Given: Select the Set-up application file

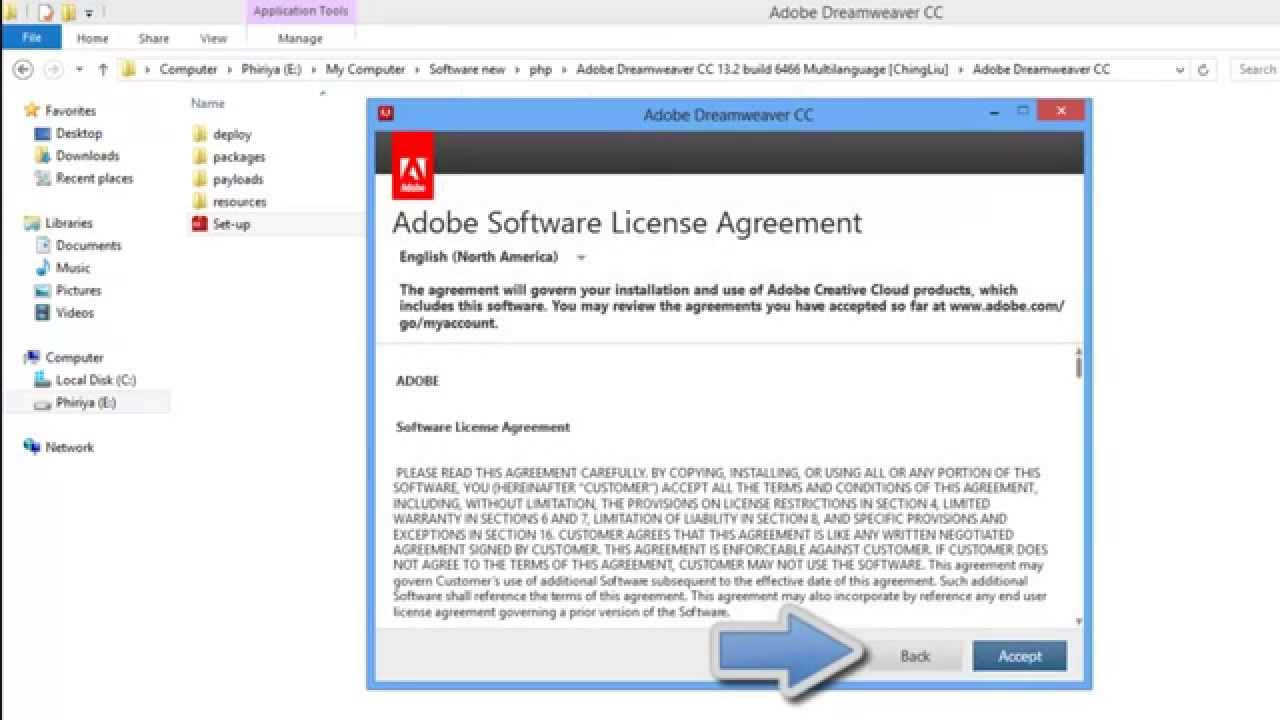Looking at the screenshot, I should tap(231, 224).
